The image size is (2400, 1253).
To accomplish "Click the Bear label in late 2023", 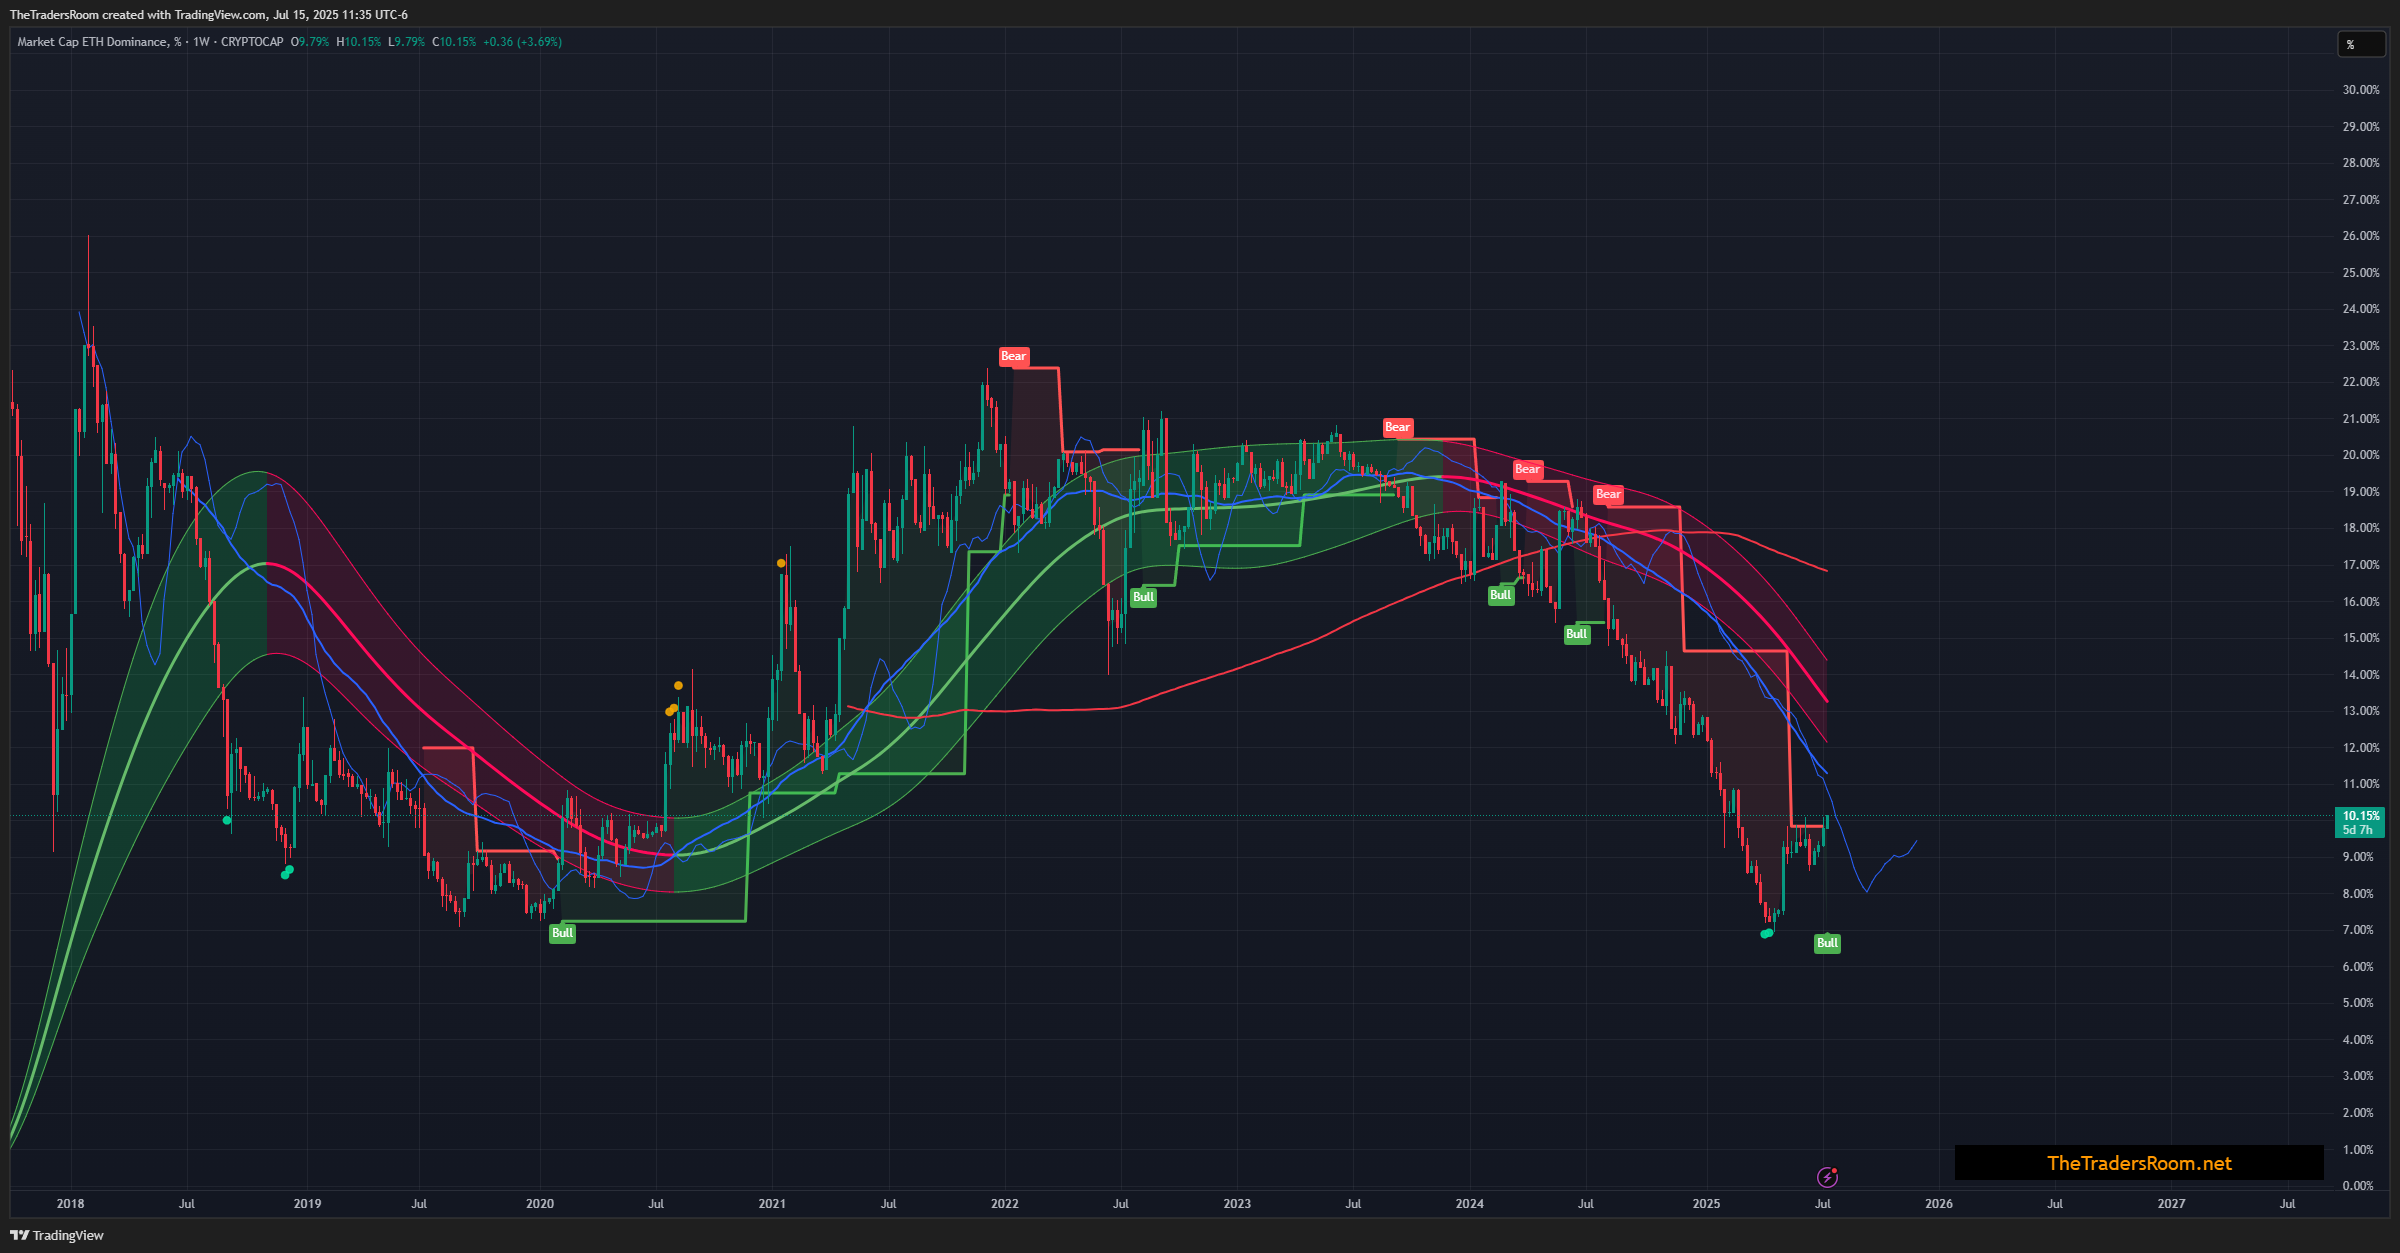I will [1397, 427].
